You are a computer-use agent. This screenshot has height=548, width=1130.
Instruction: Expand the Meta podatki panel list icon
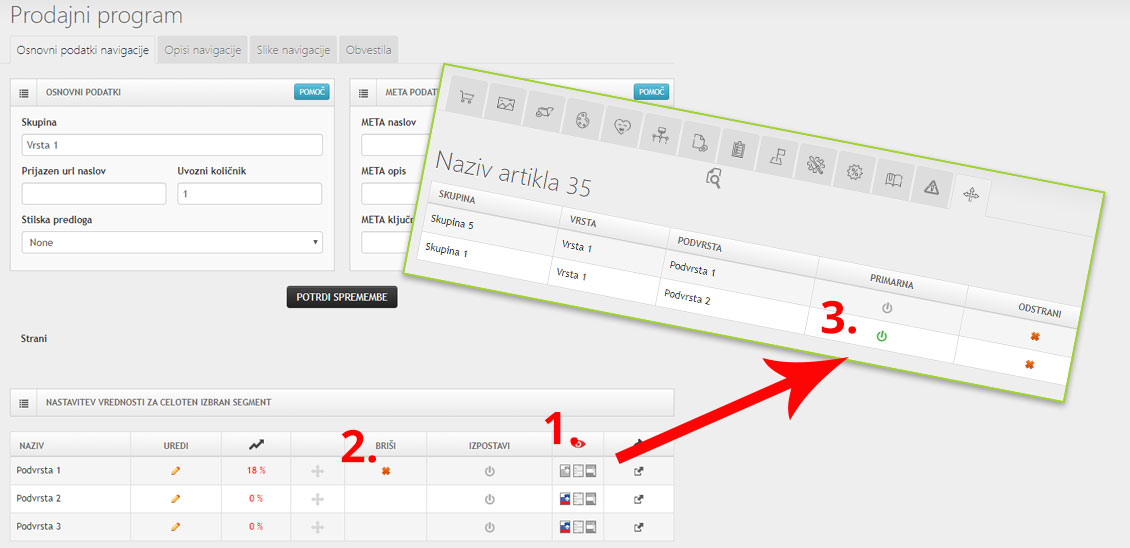pyautogui.click(x=363, y=93)
